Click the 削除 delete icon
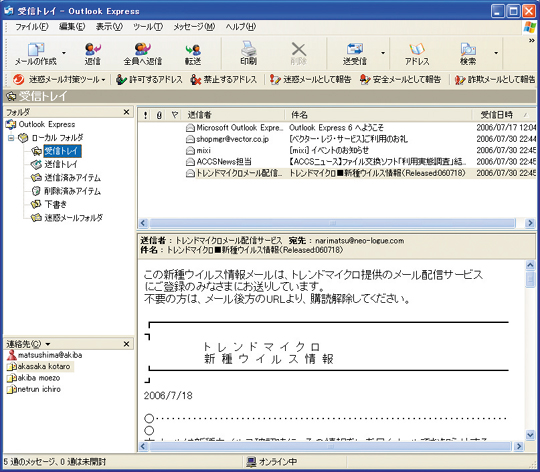Screen dimensions: 540x472 299,49
